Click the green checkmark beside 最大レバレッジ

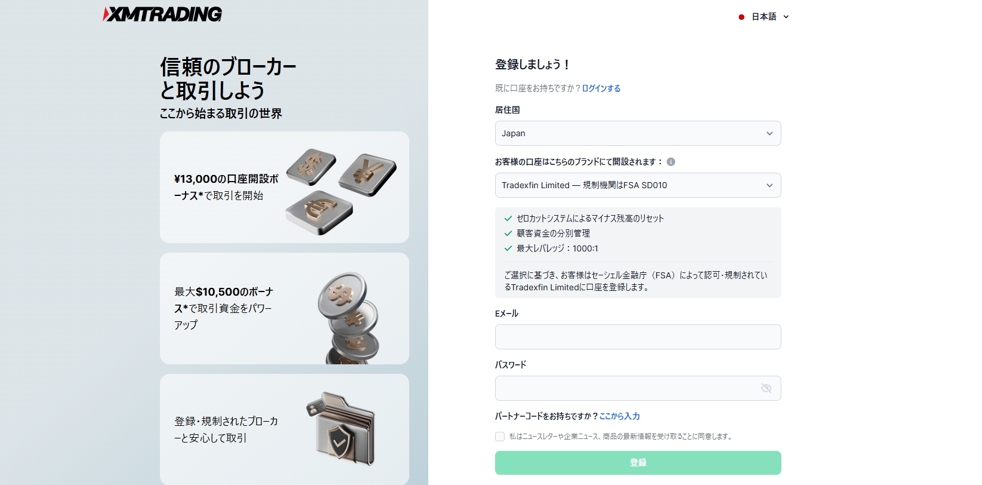508,249
